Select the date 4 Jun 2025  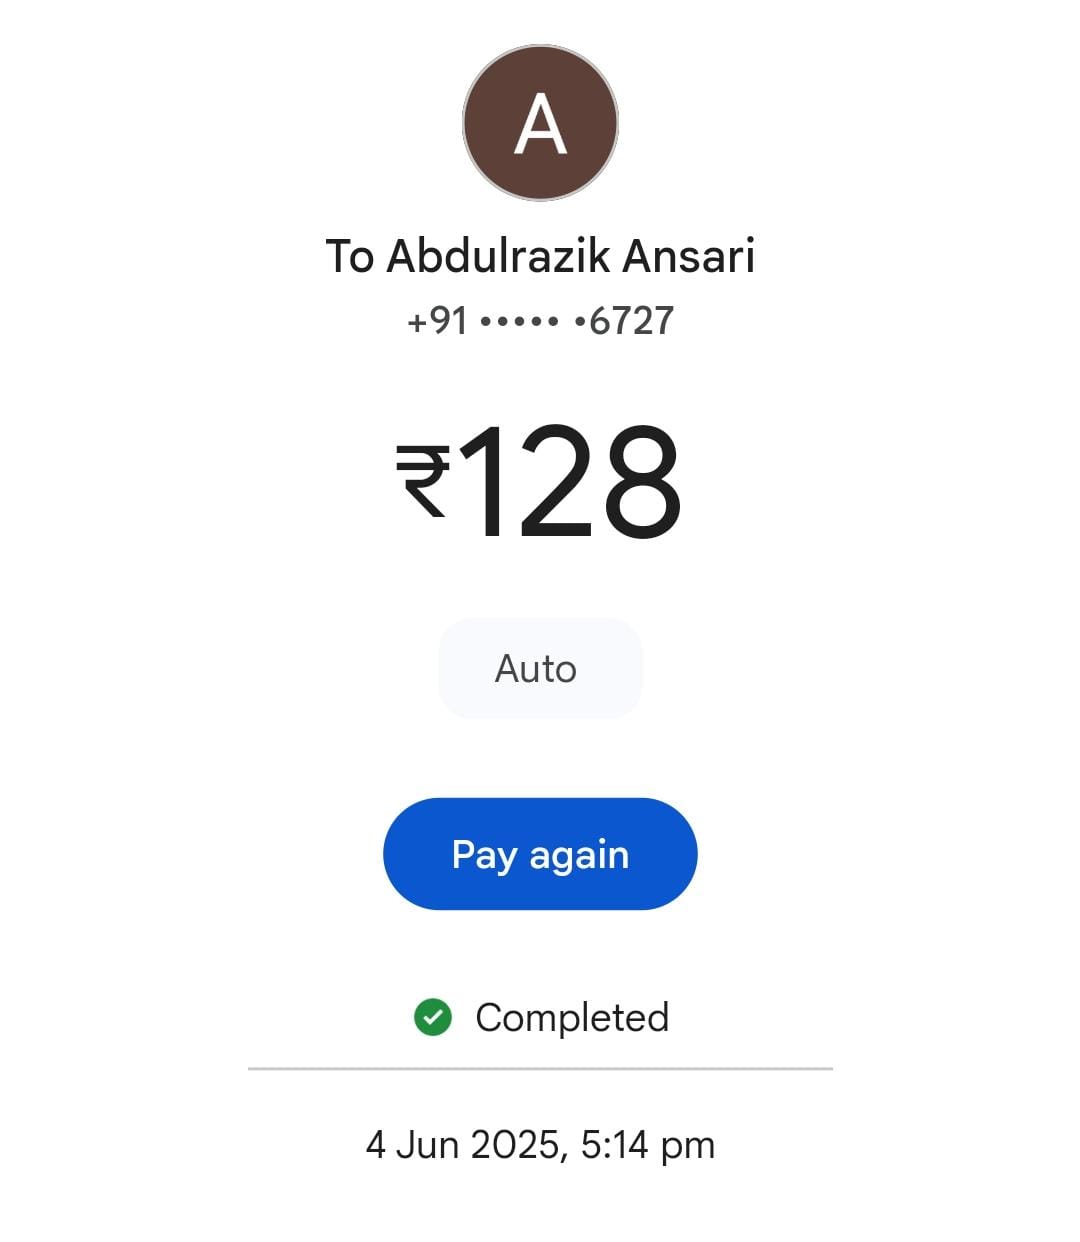[x=463, y=1145]
